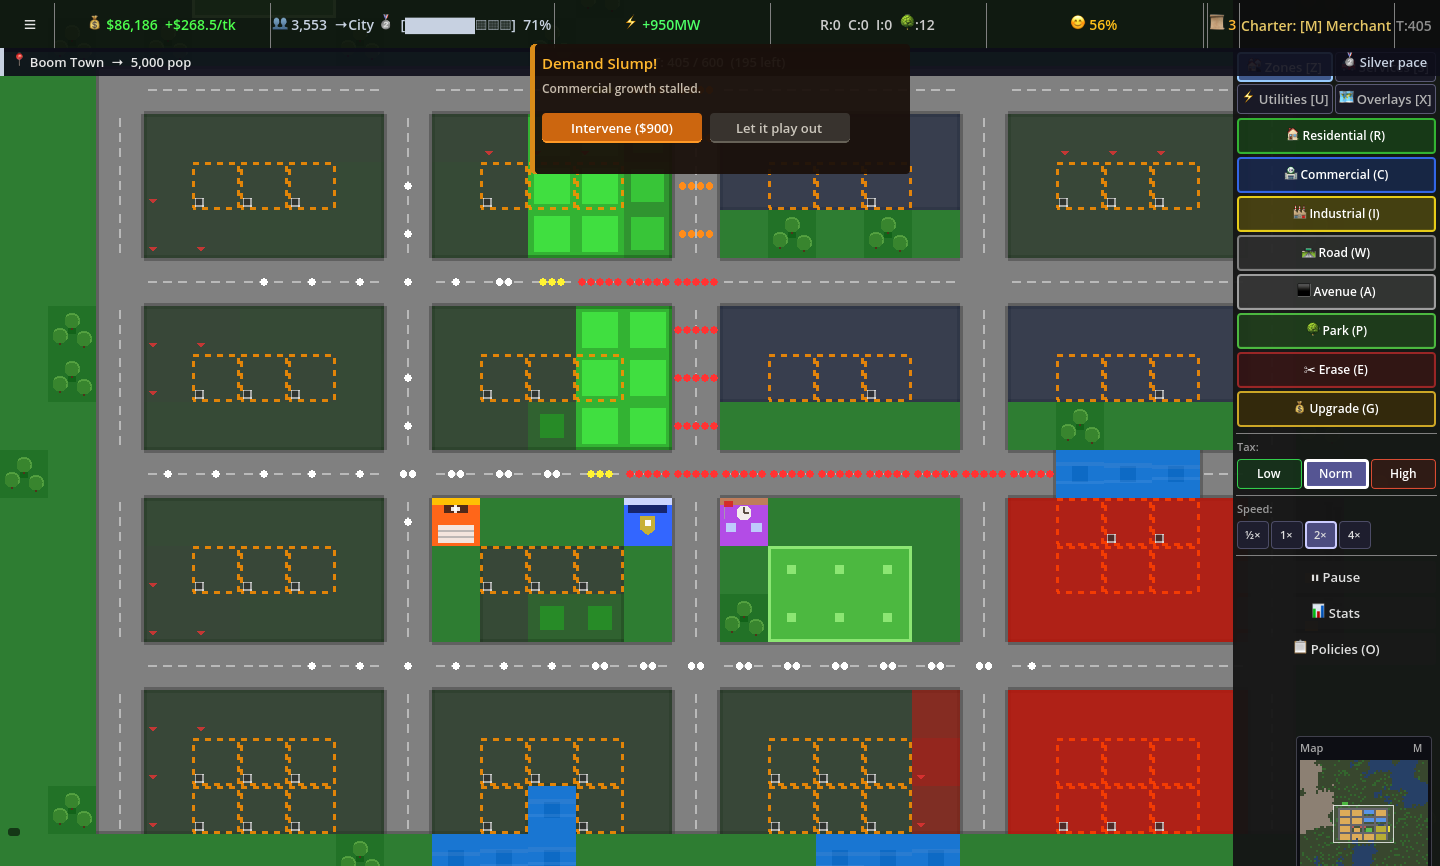Click Intervene ($900) in Demand Slump dialog
This screenshot has width=1440, height=866.
(622, 128)
